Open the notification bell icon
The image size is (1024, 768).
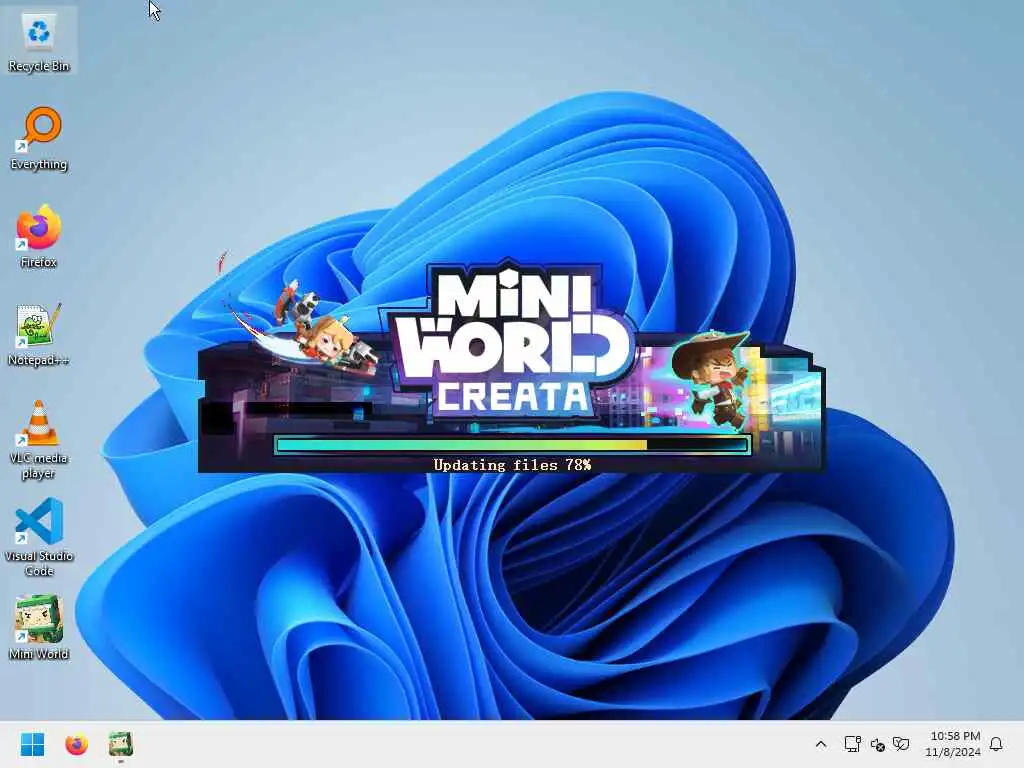coord(996,744)
